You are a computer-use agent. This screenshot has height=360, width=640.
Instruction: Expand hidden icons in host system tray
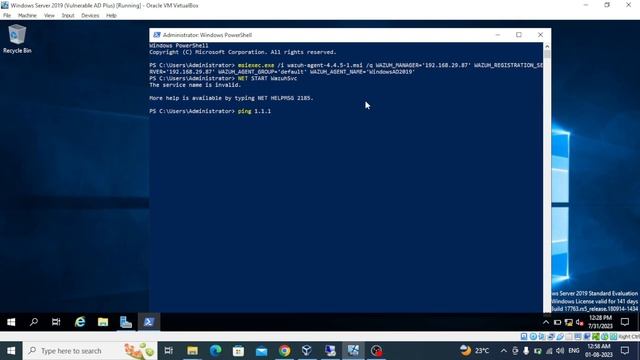pyautogui.click(x=503, y=351)
